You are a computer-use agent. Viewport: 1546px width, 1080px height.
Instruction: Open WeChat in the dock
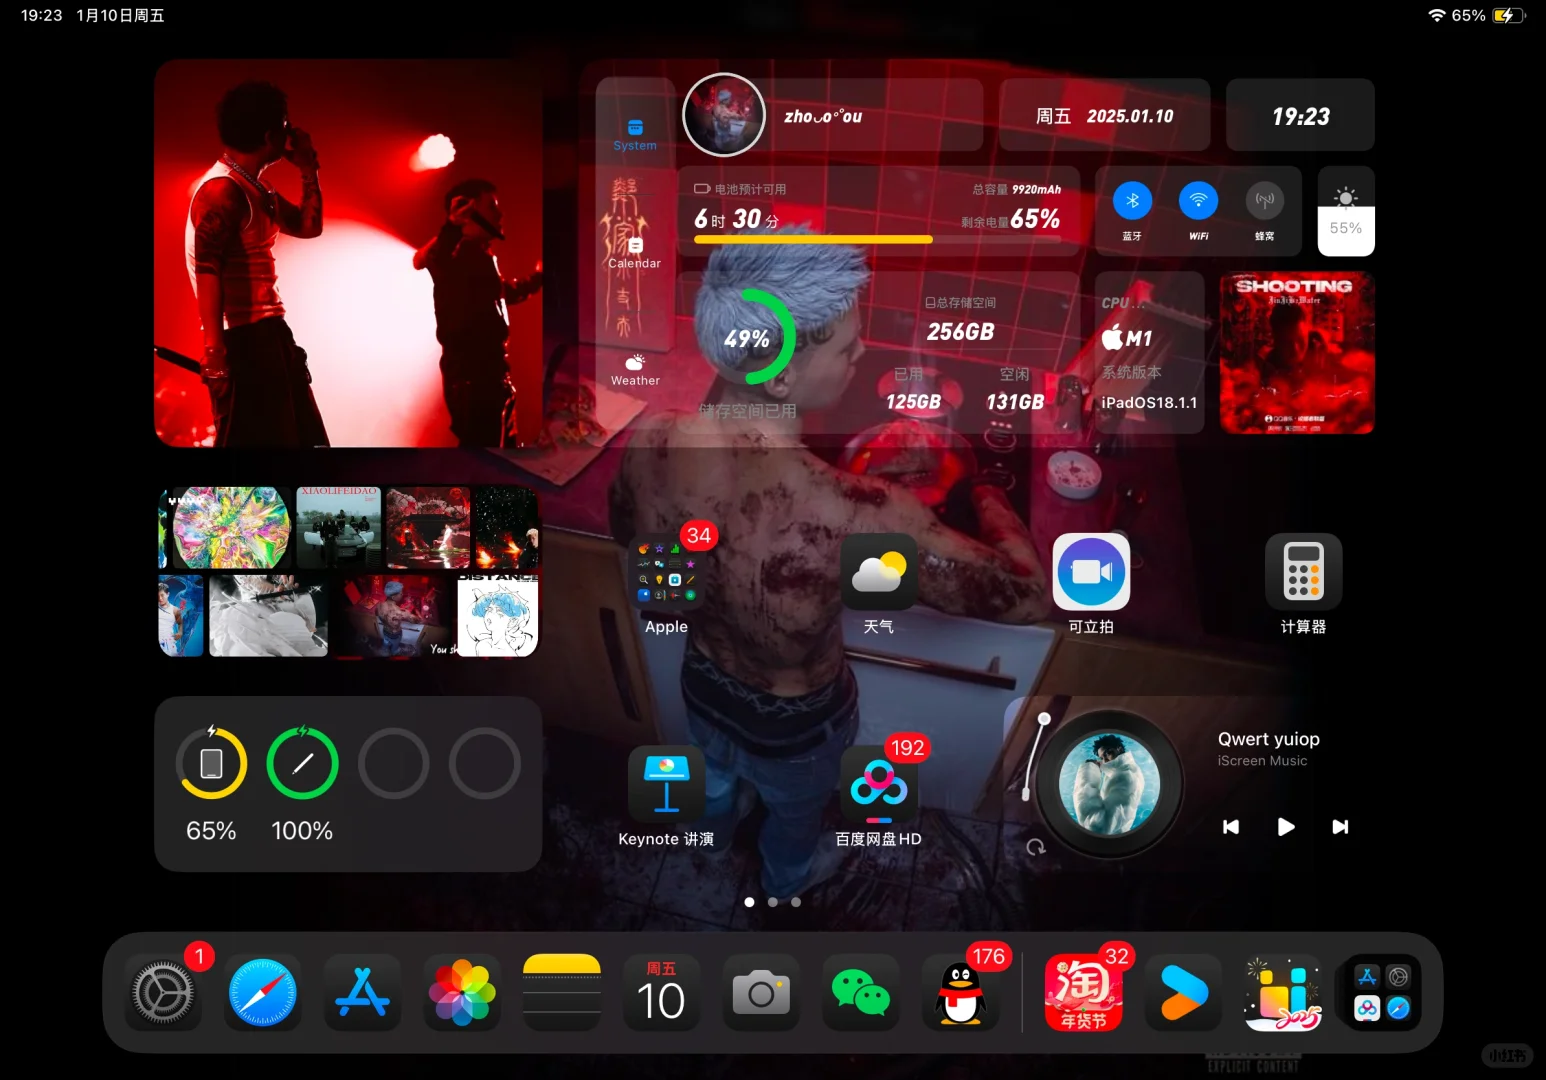[x=861, y=993]
